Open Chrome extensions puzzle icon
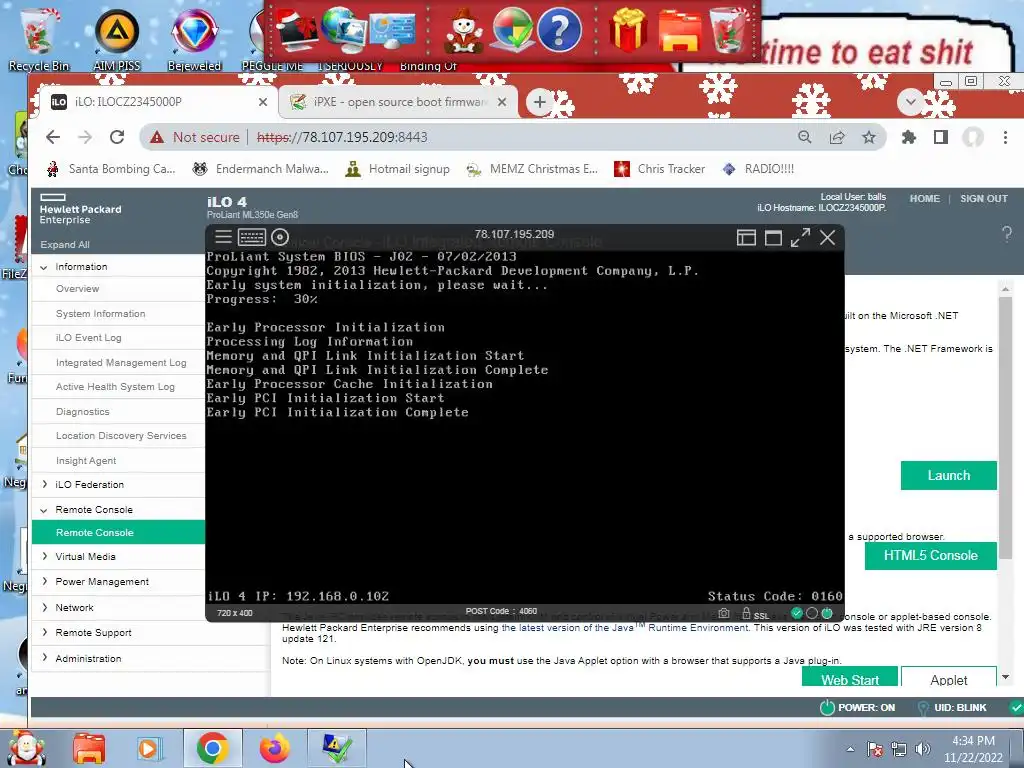The image size is (1024, 768). tap(908, 137)
